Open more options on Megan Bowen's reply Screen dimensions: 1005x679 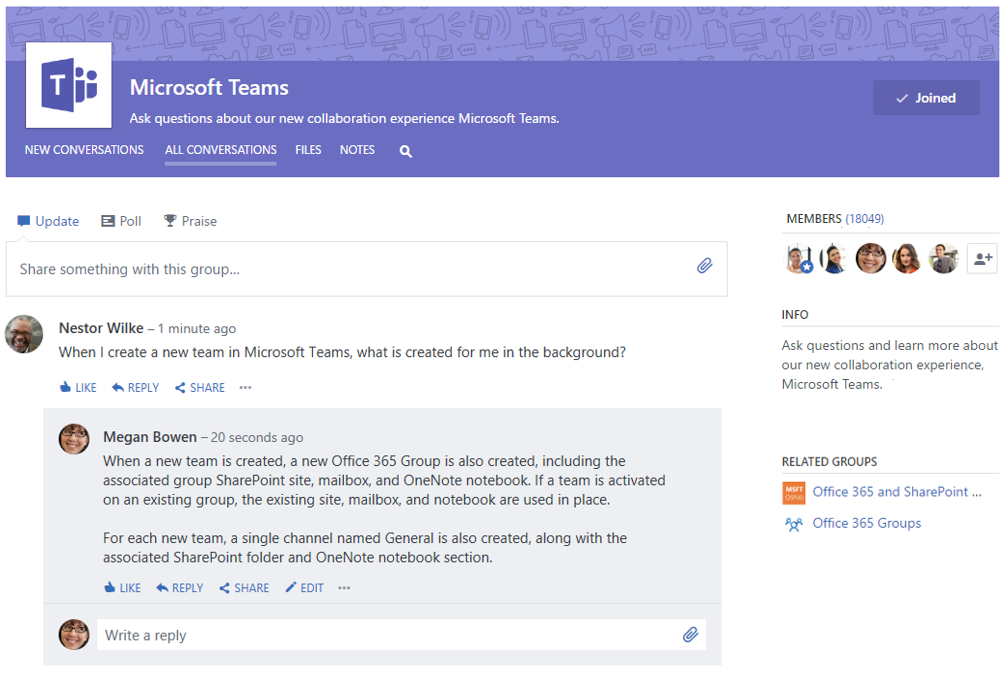coord(344,587)
